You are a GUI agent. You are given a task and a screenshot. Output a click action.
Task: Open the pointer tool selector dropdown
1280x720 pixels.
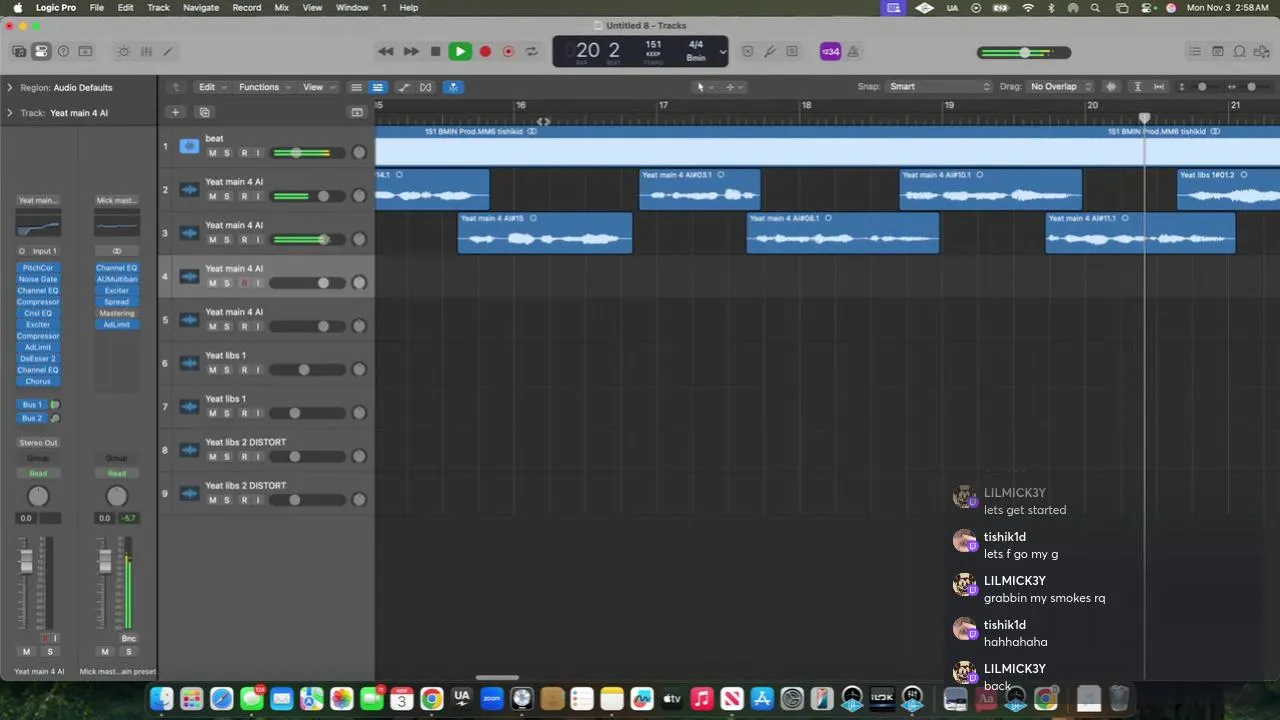point(704,87)
